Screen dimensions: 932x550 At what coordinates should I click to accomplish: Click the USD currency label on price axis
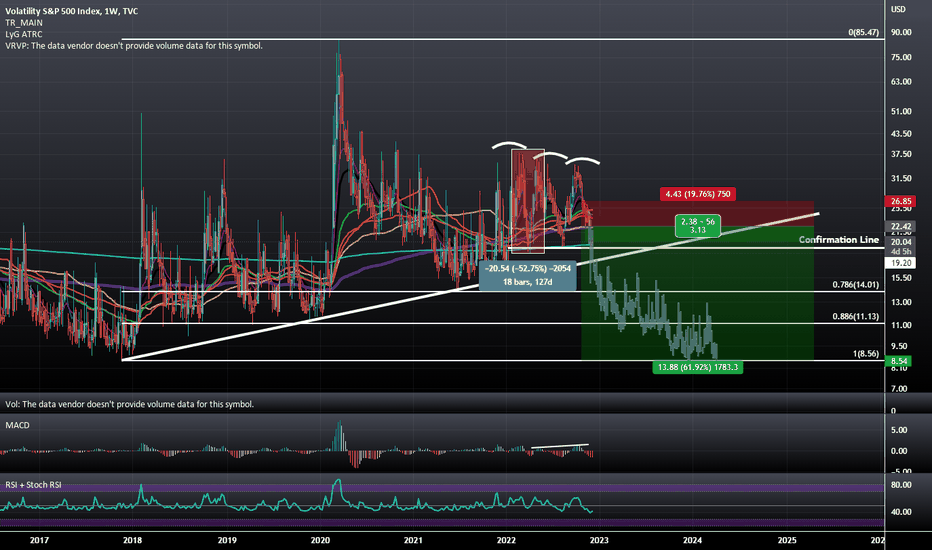(898, 9)
